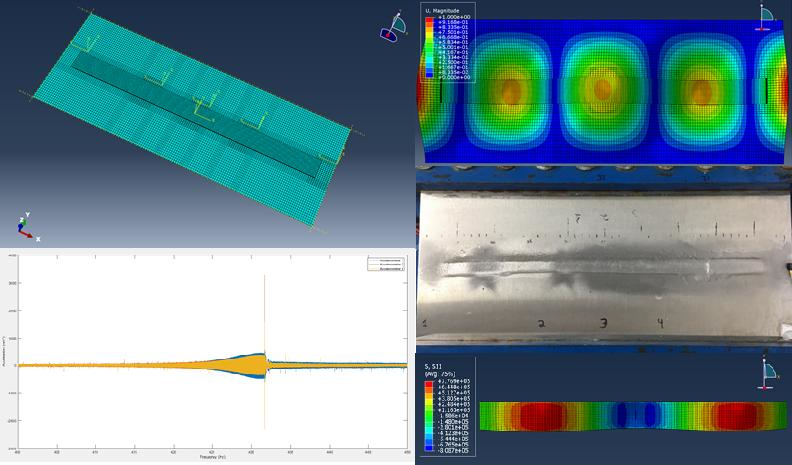Click the 'Frequency (Hz)' x-axis label
The height and width of the screenshot is (465, 792).
click(212, 456)
